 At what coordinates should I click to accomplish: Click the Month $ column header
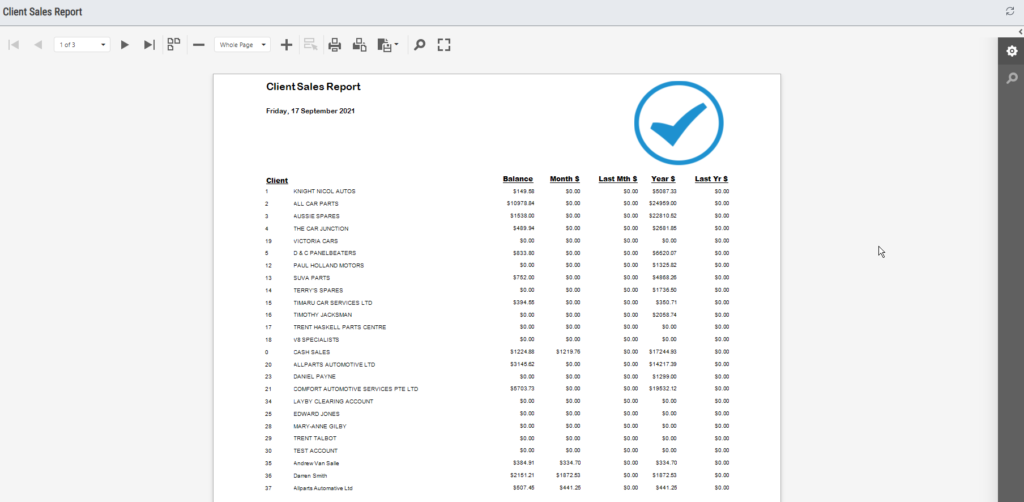565,179
